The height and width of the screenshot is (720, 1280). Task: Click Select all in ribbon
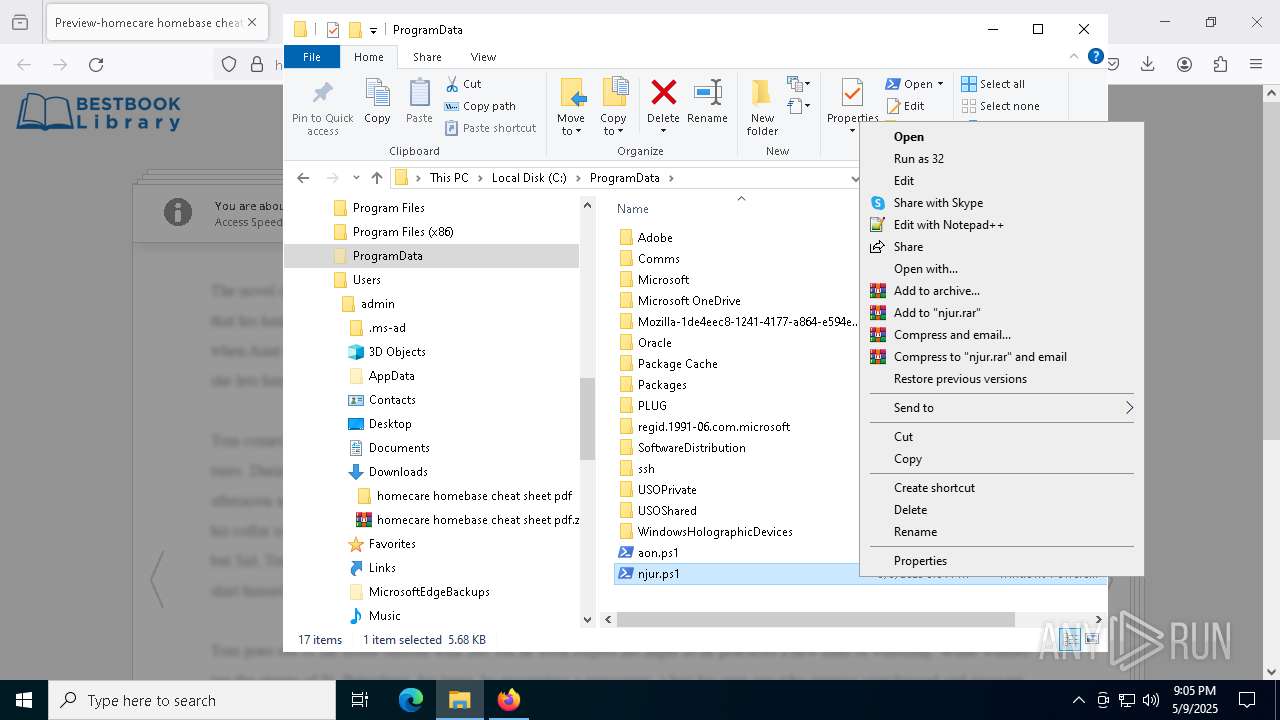coord(993,84)
